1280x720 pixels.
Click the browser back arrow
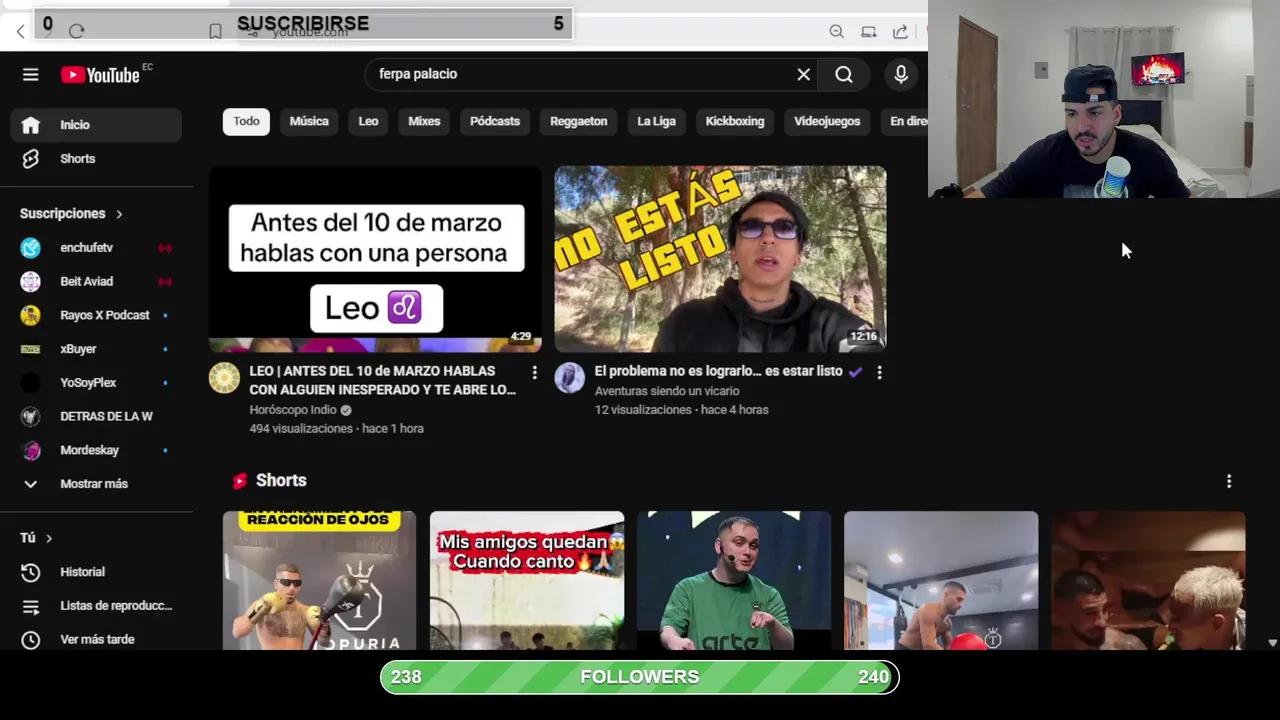20,32
